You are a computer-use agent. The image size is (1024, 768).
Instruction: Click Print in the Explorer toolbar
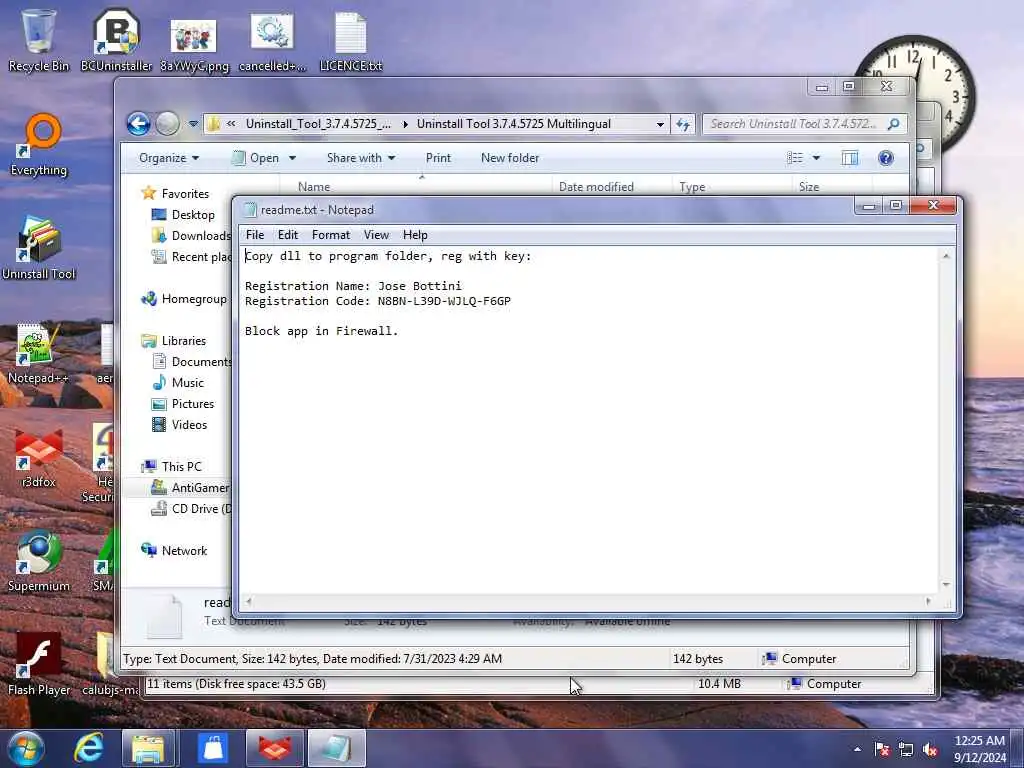[x=438, y=158]
